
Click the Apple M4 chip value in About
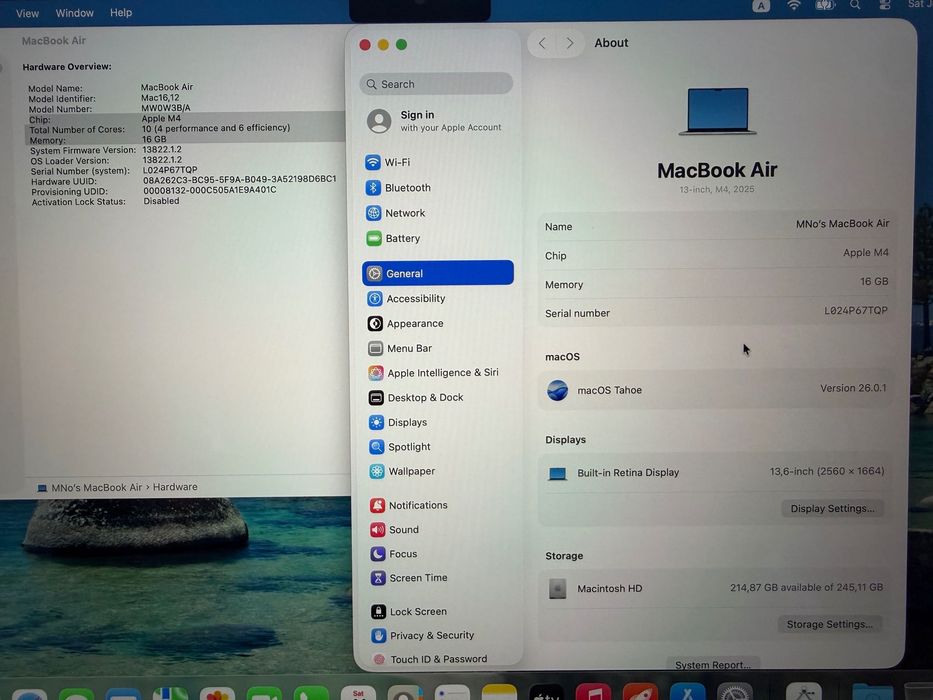click(x=866, y=252)
